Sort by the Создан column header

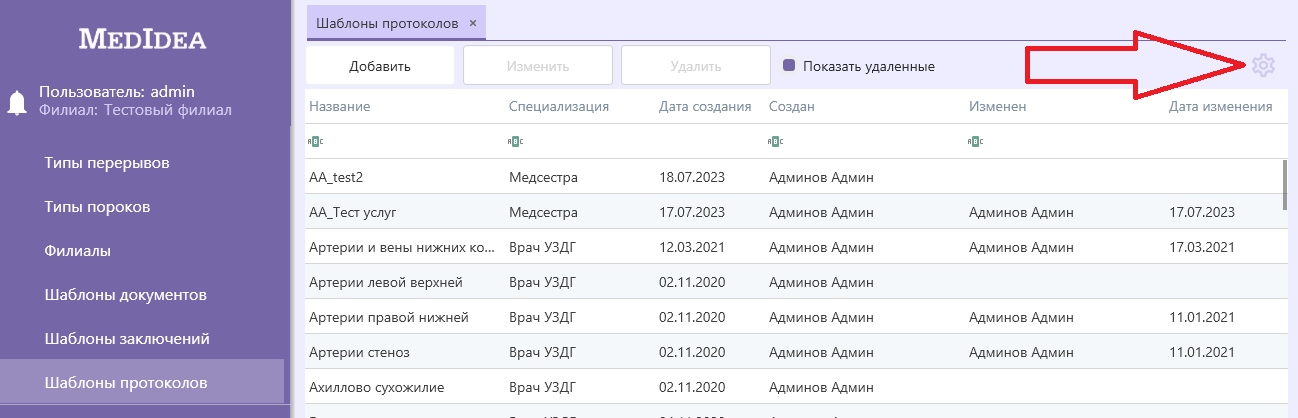point(792,106)
